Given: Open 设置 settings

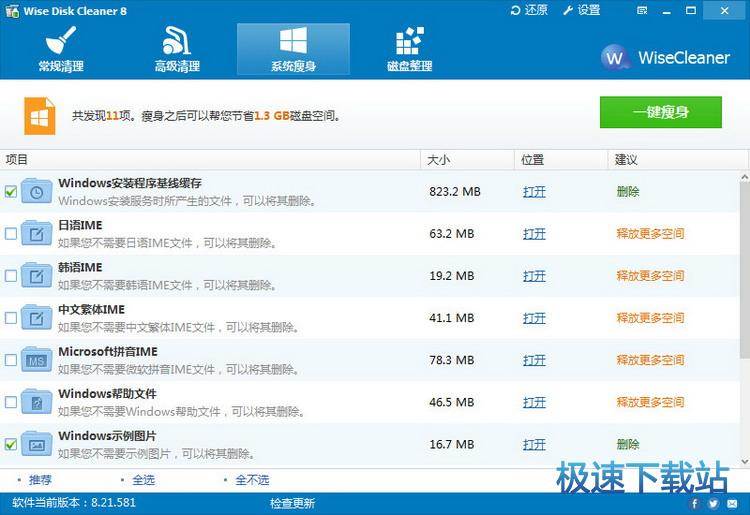Looking at the screenshot, I should [x=582, y=10].
